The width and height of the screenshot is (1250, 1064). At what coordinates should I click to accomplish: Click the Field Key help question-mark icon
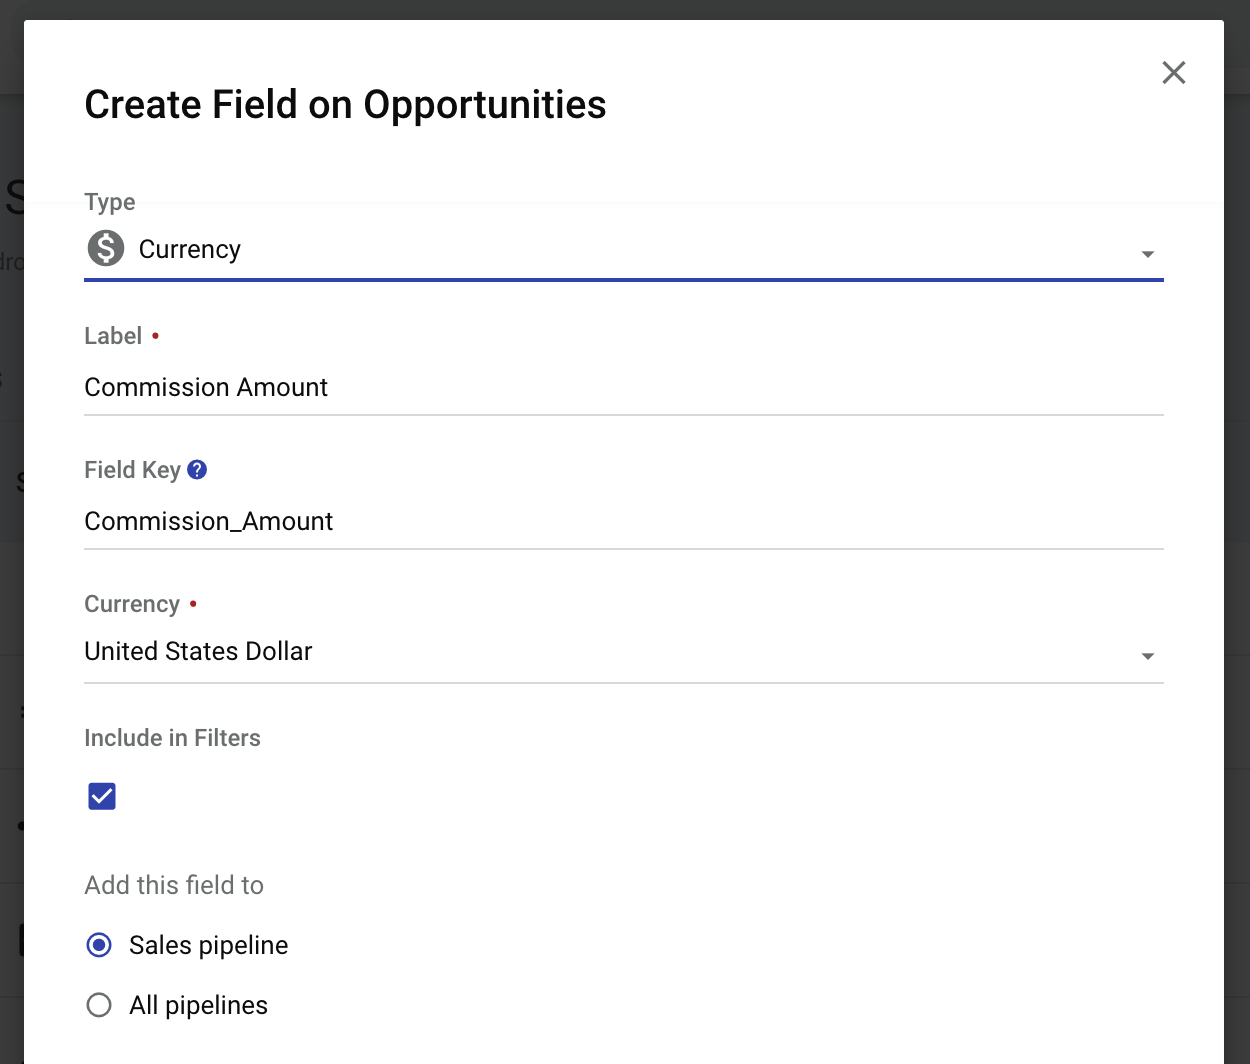tap(197, 469)
